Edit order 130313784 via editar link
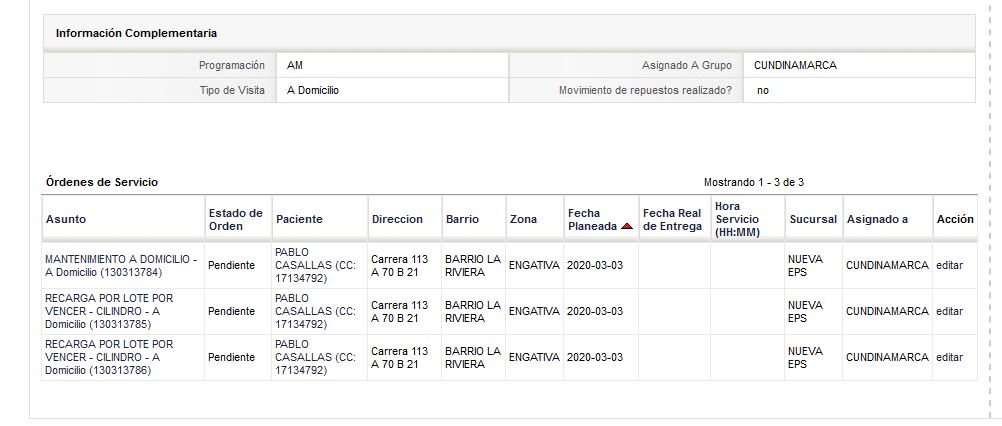 [x=949, y=266]
